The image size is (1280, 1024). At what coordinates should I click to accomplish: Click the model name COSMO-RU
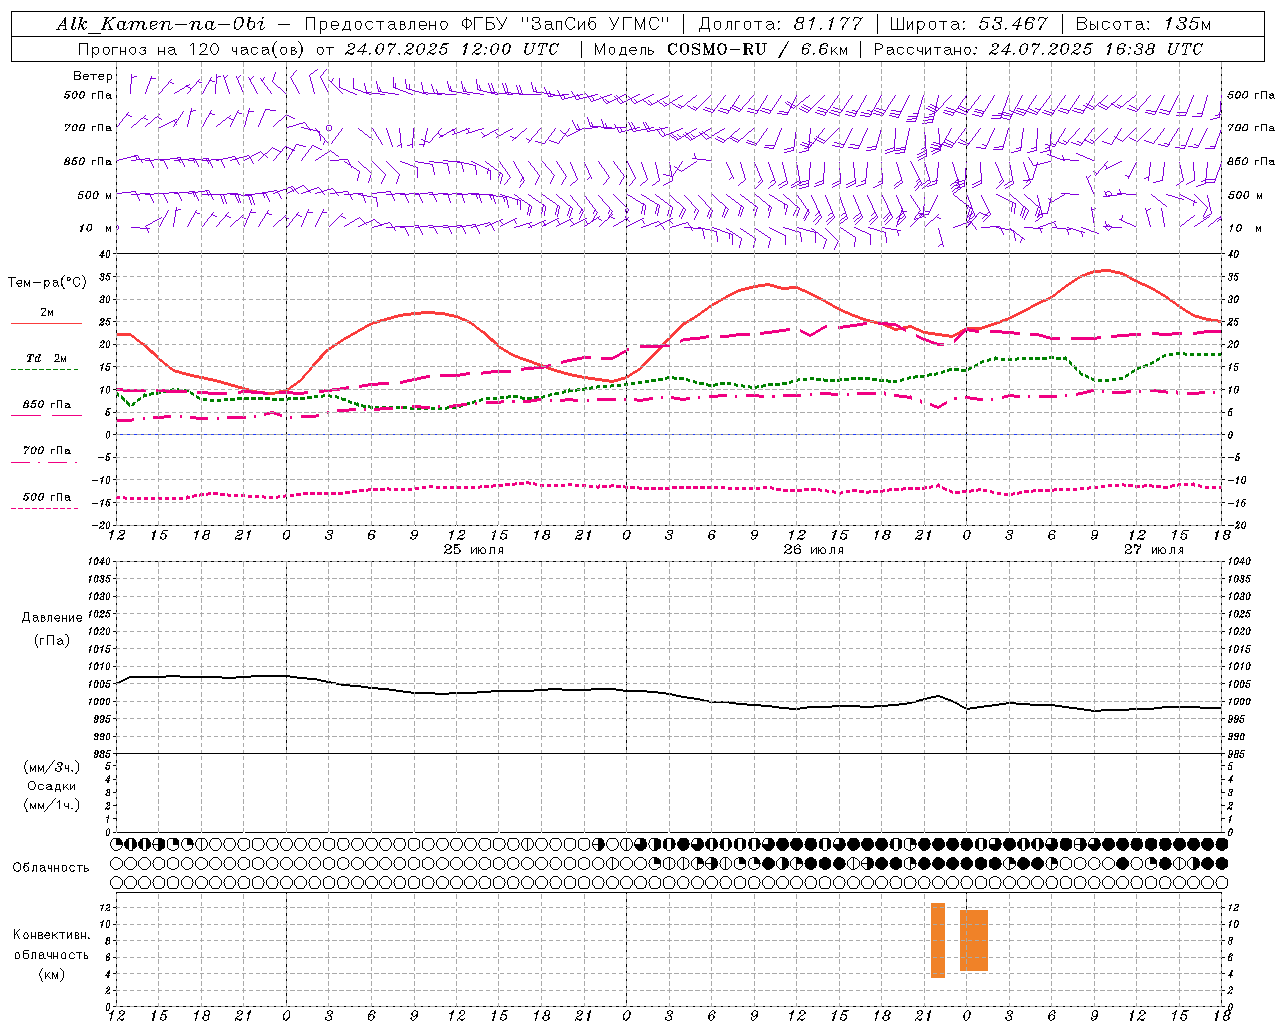click(716, 49)
